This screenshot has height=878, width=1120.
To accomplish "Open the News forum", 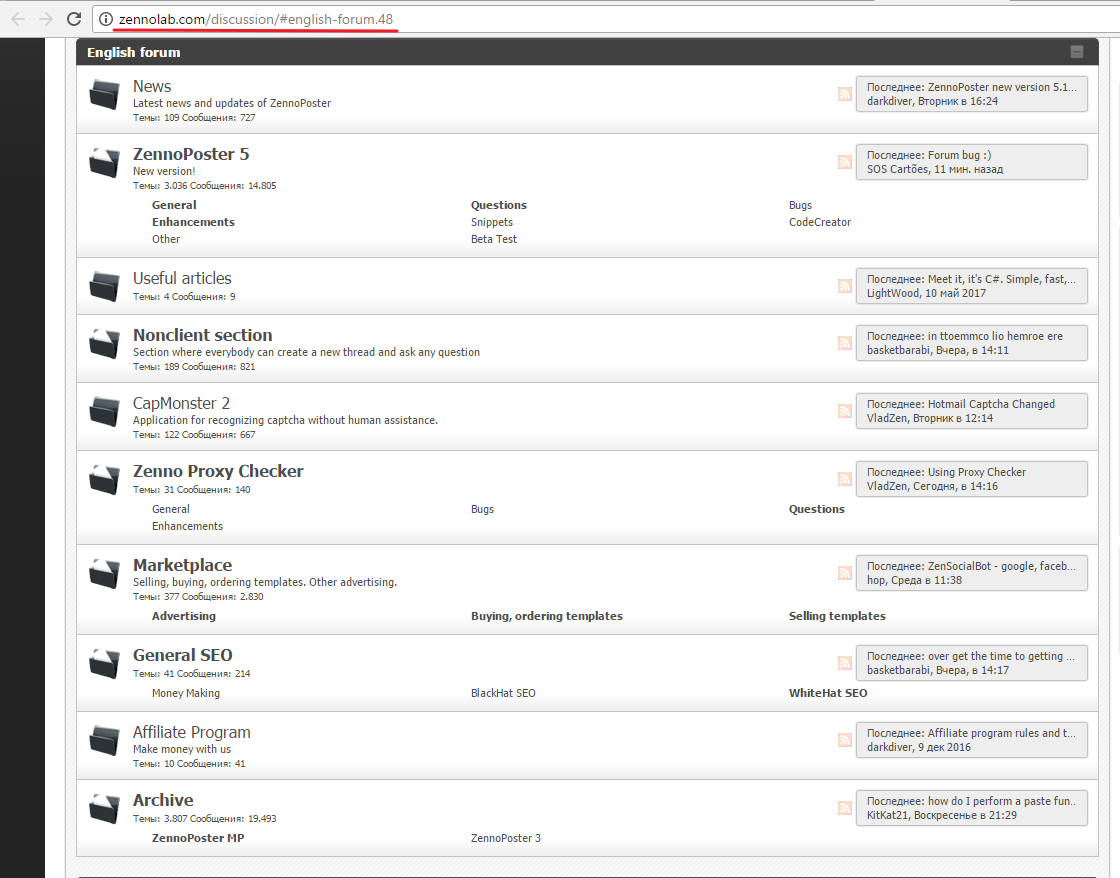I will point(151,86).
